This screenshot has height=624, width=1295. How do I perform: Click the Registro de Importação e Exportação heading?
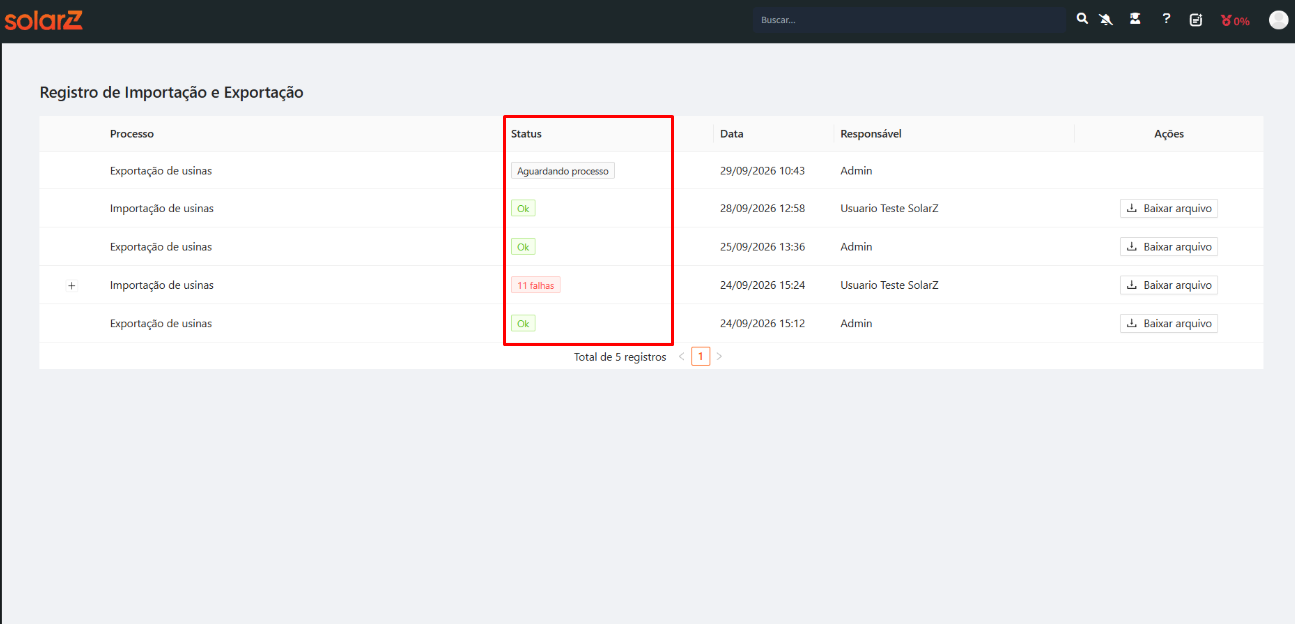click(171, 92)
